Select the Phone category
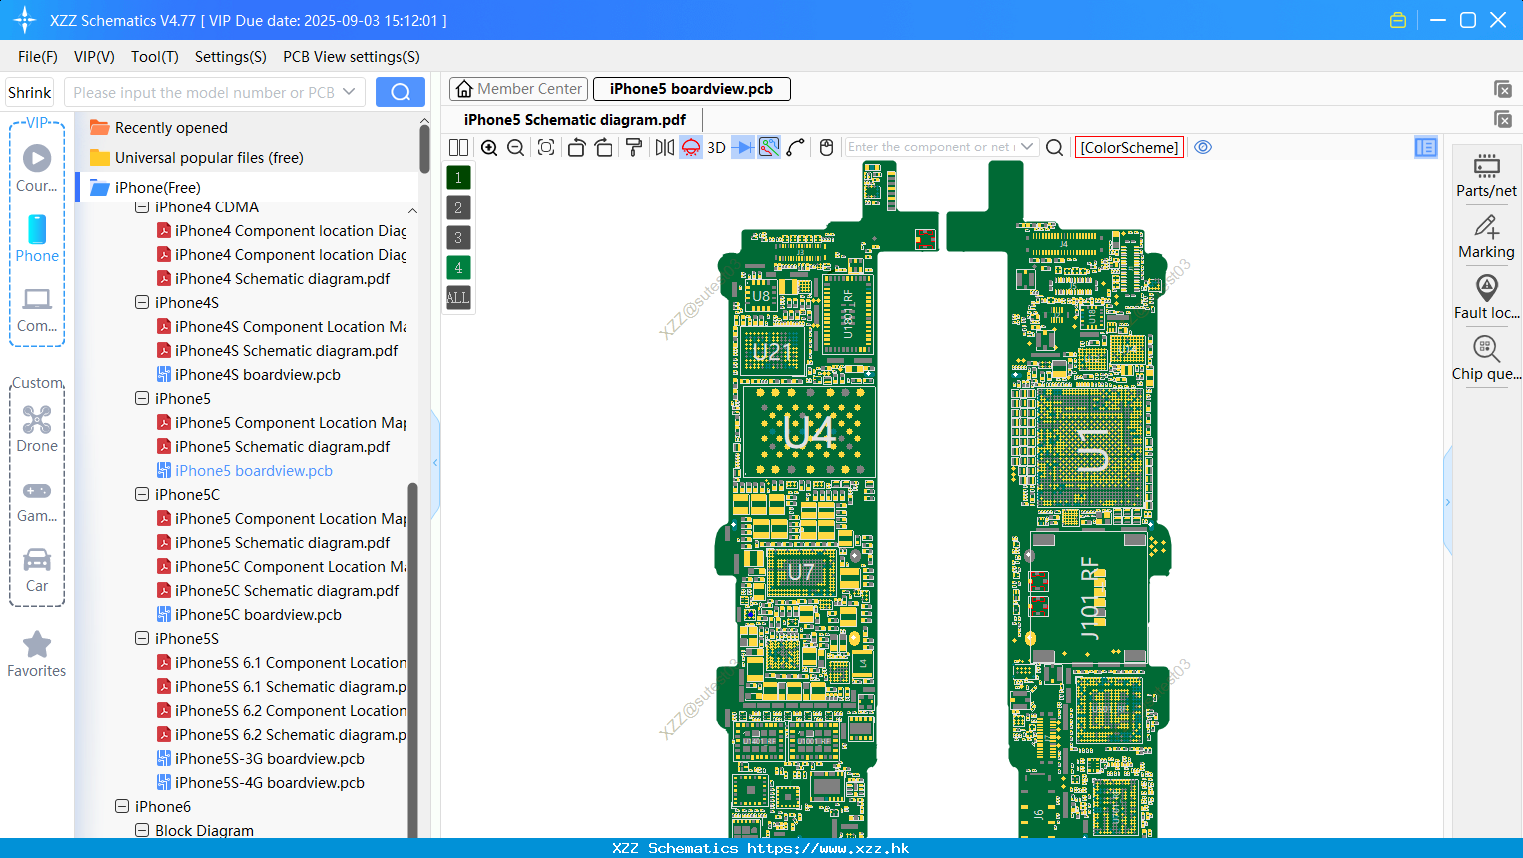The image size is (1523, 858). pos(37,239)
